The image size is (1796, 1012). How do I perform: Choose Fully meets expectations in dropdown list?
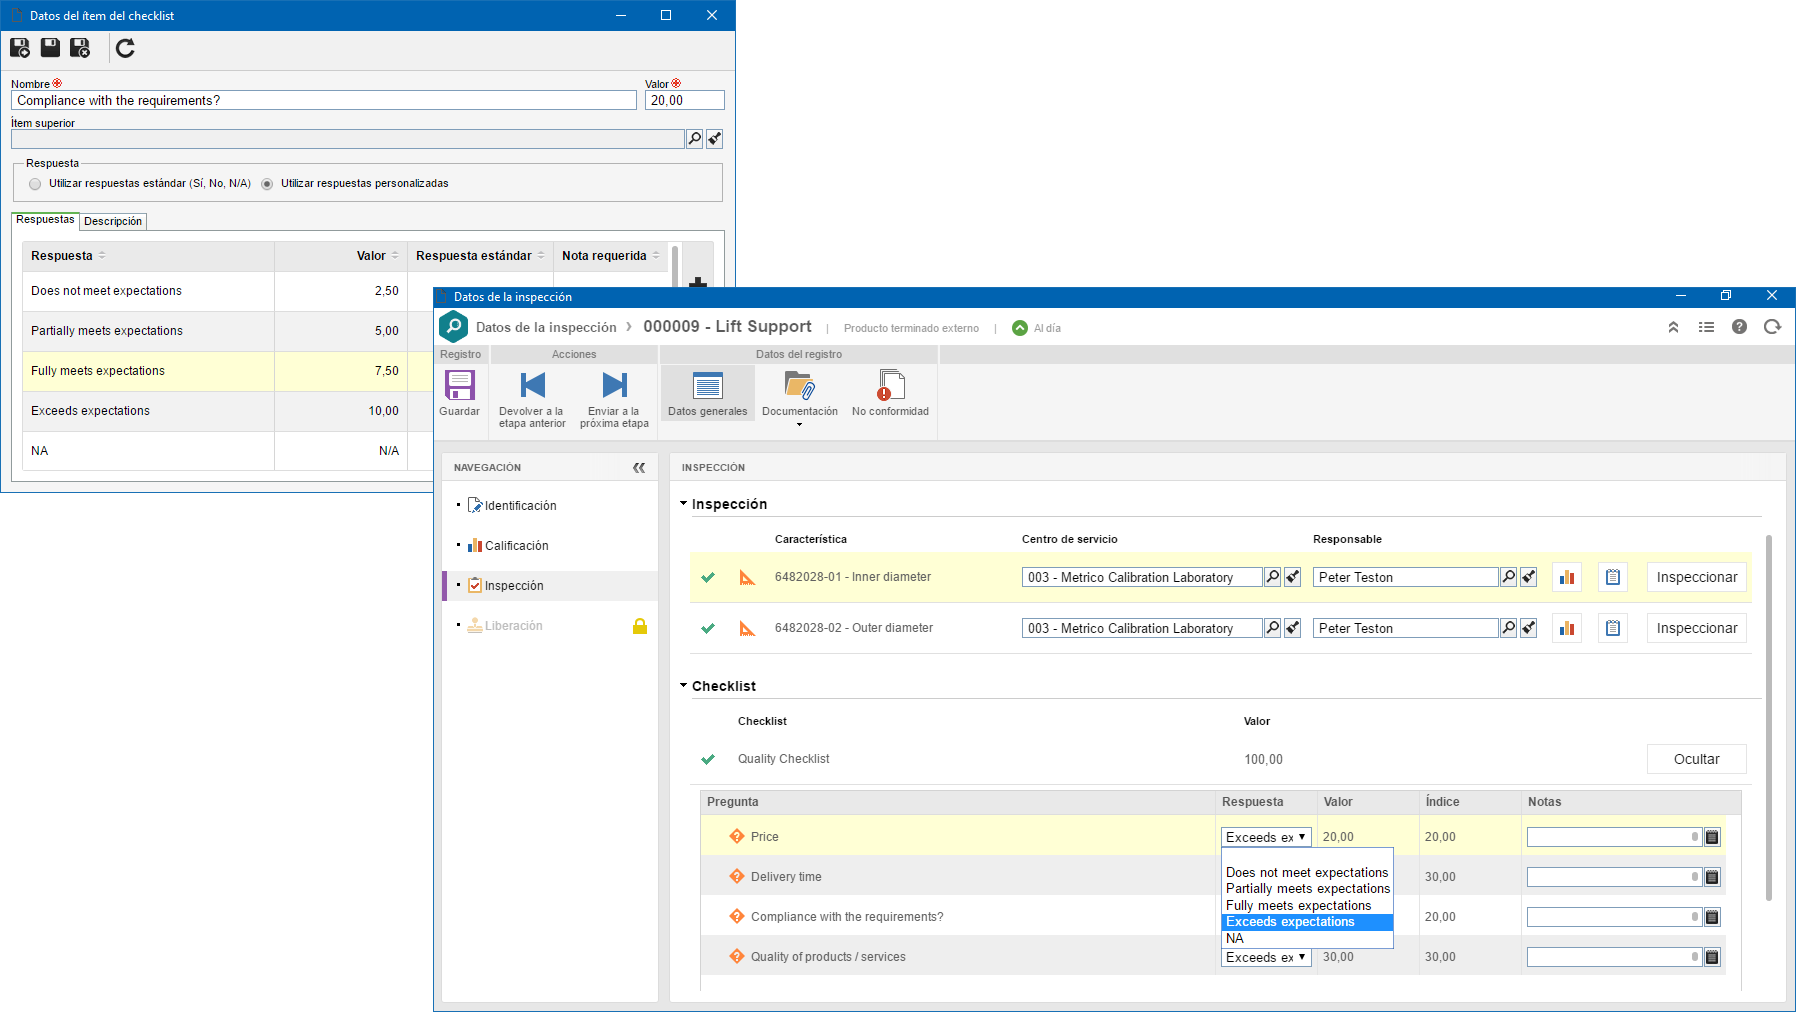point(1307,906)
